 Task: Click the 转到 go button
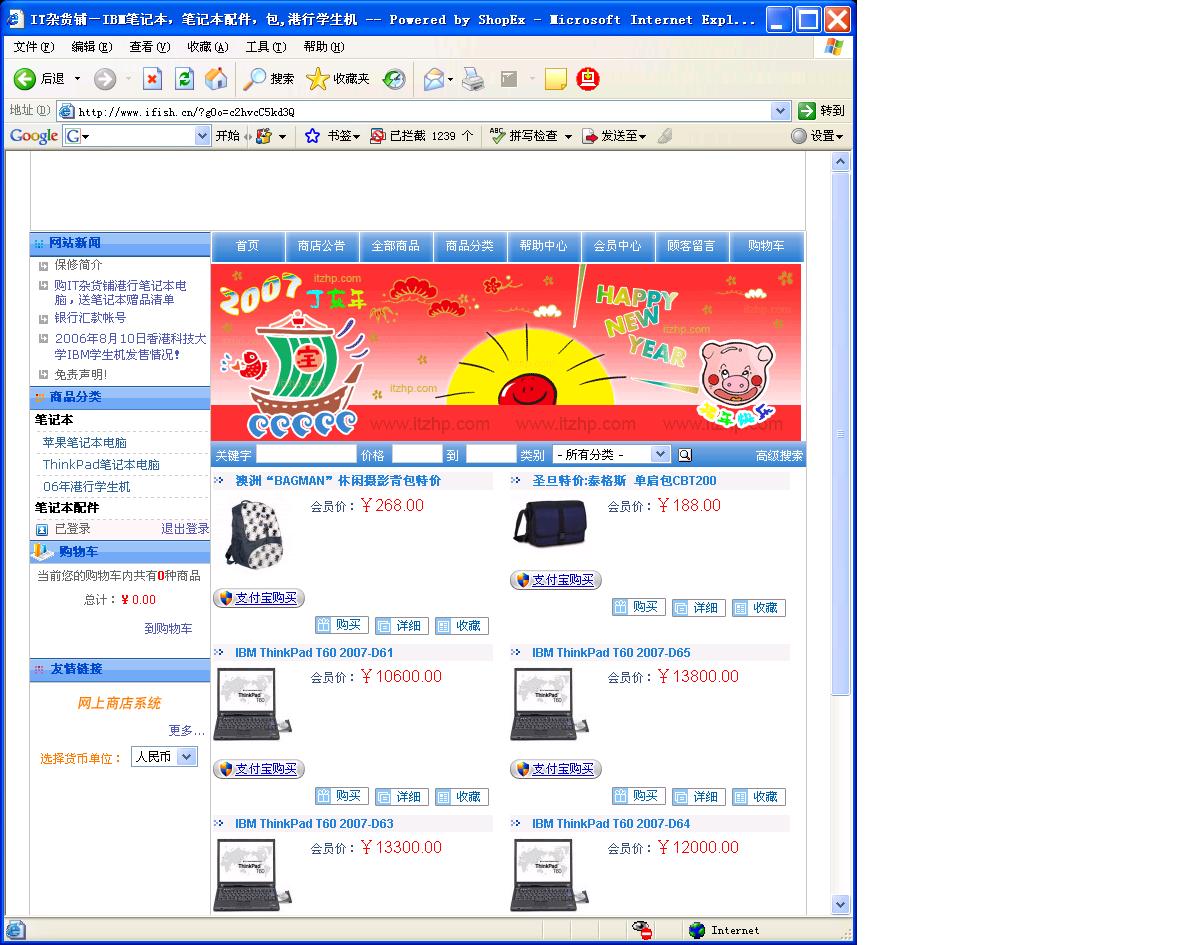pyautogui.click(x=822, y=111)
